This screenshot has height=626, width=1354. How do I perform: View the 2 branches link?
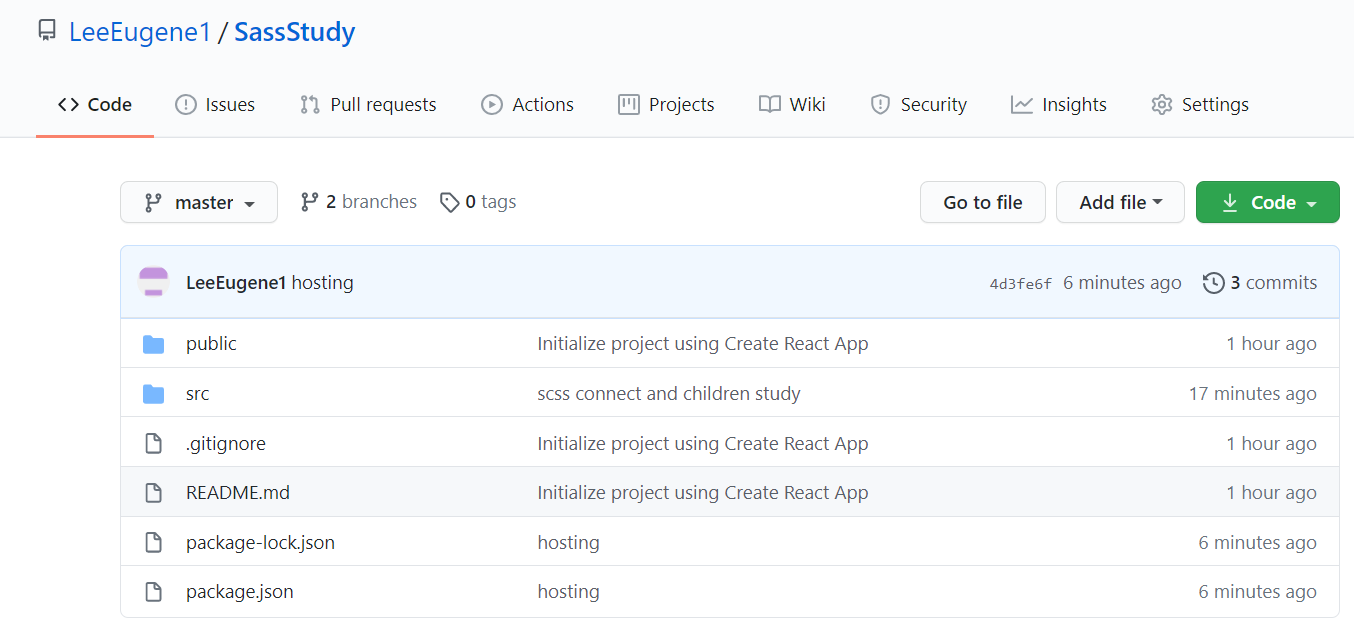click(359, 202)
